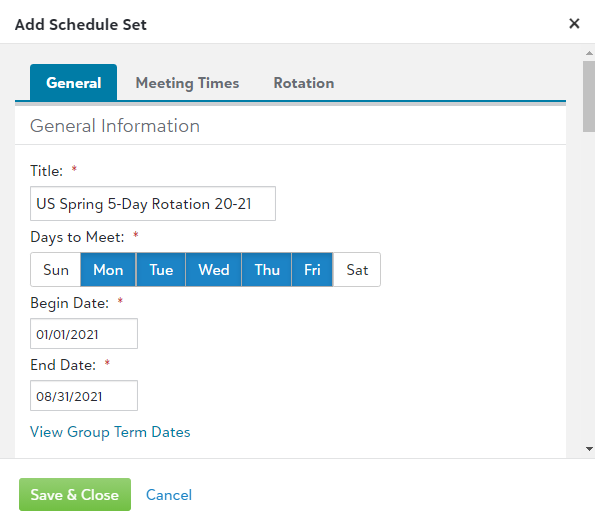Click the End Date field

click(x=84, y=396)
